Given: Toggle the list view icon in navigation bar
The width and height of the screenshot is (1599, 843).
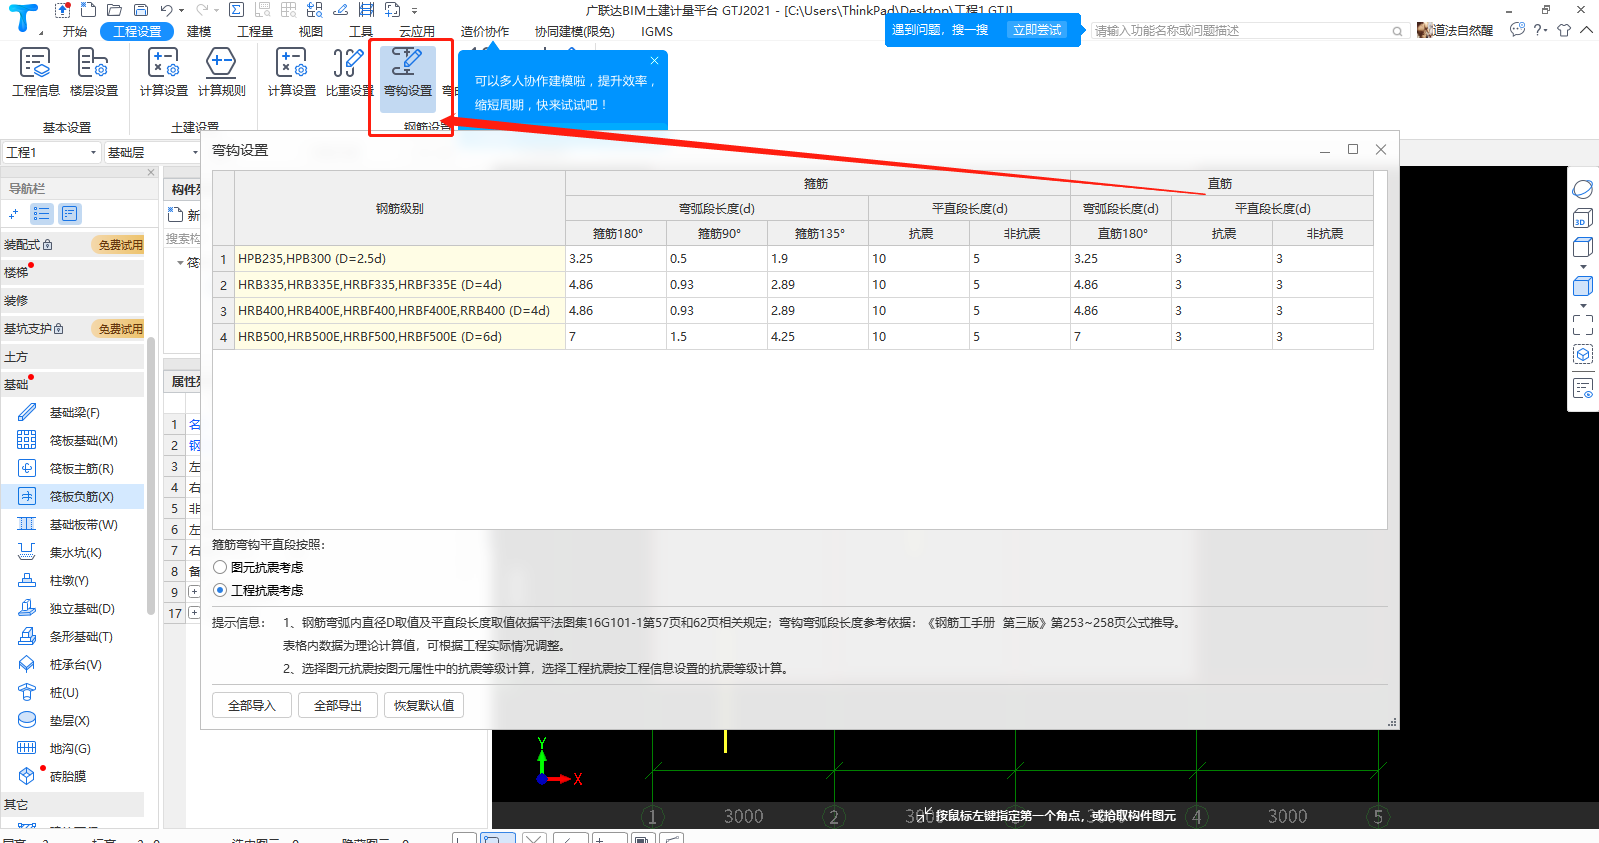Looking at the screenshot, I should (41, 214).
